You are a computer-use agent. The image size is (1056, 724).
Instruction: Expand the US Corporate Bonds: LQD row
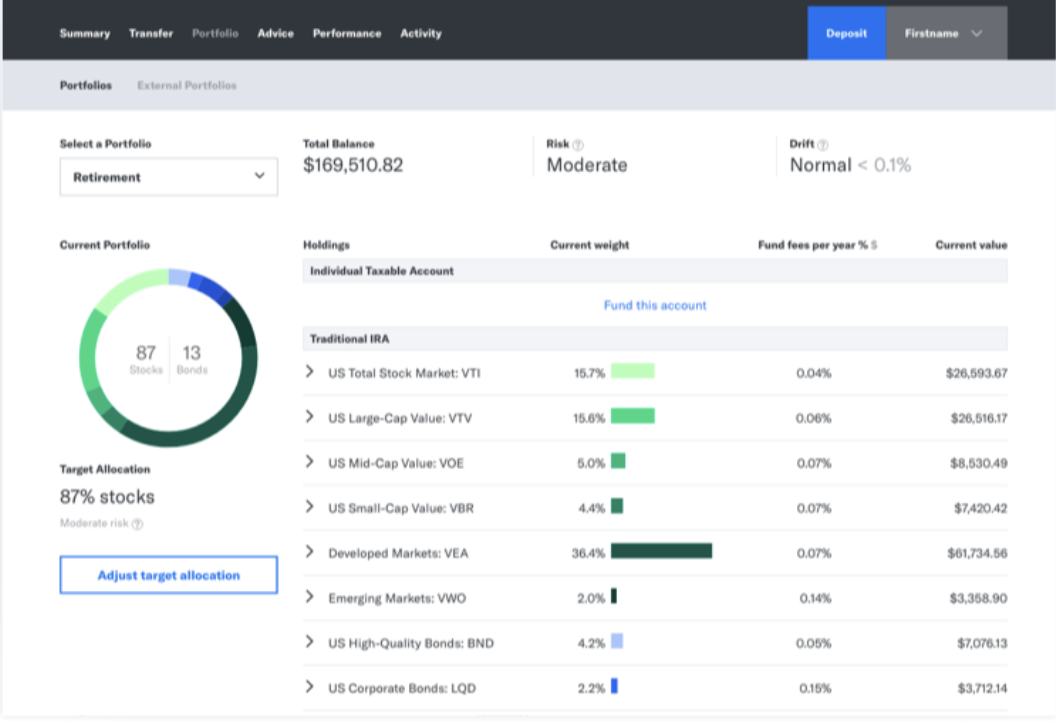(309, 687)
